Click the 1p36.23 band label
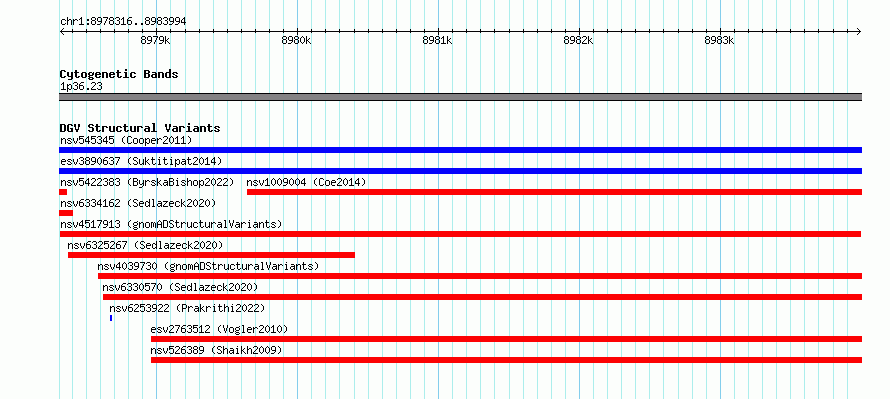This screenshot has height=399, width=890. tap(81, 87)
